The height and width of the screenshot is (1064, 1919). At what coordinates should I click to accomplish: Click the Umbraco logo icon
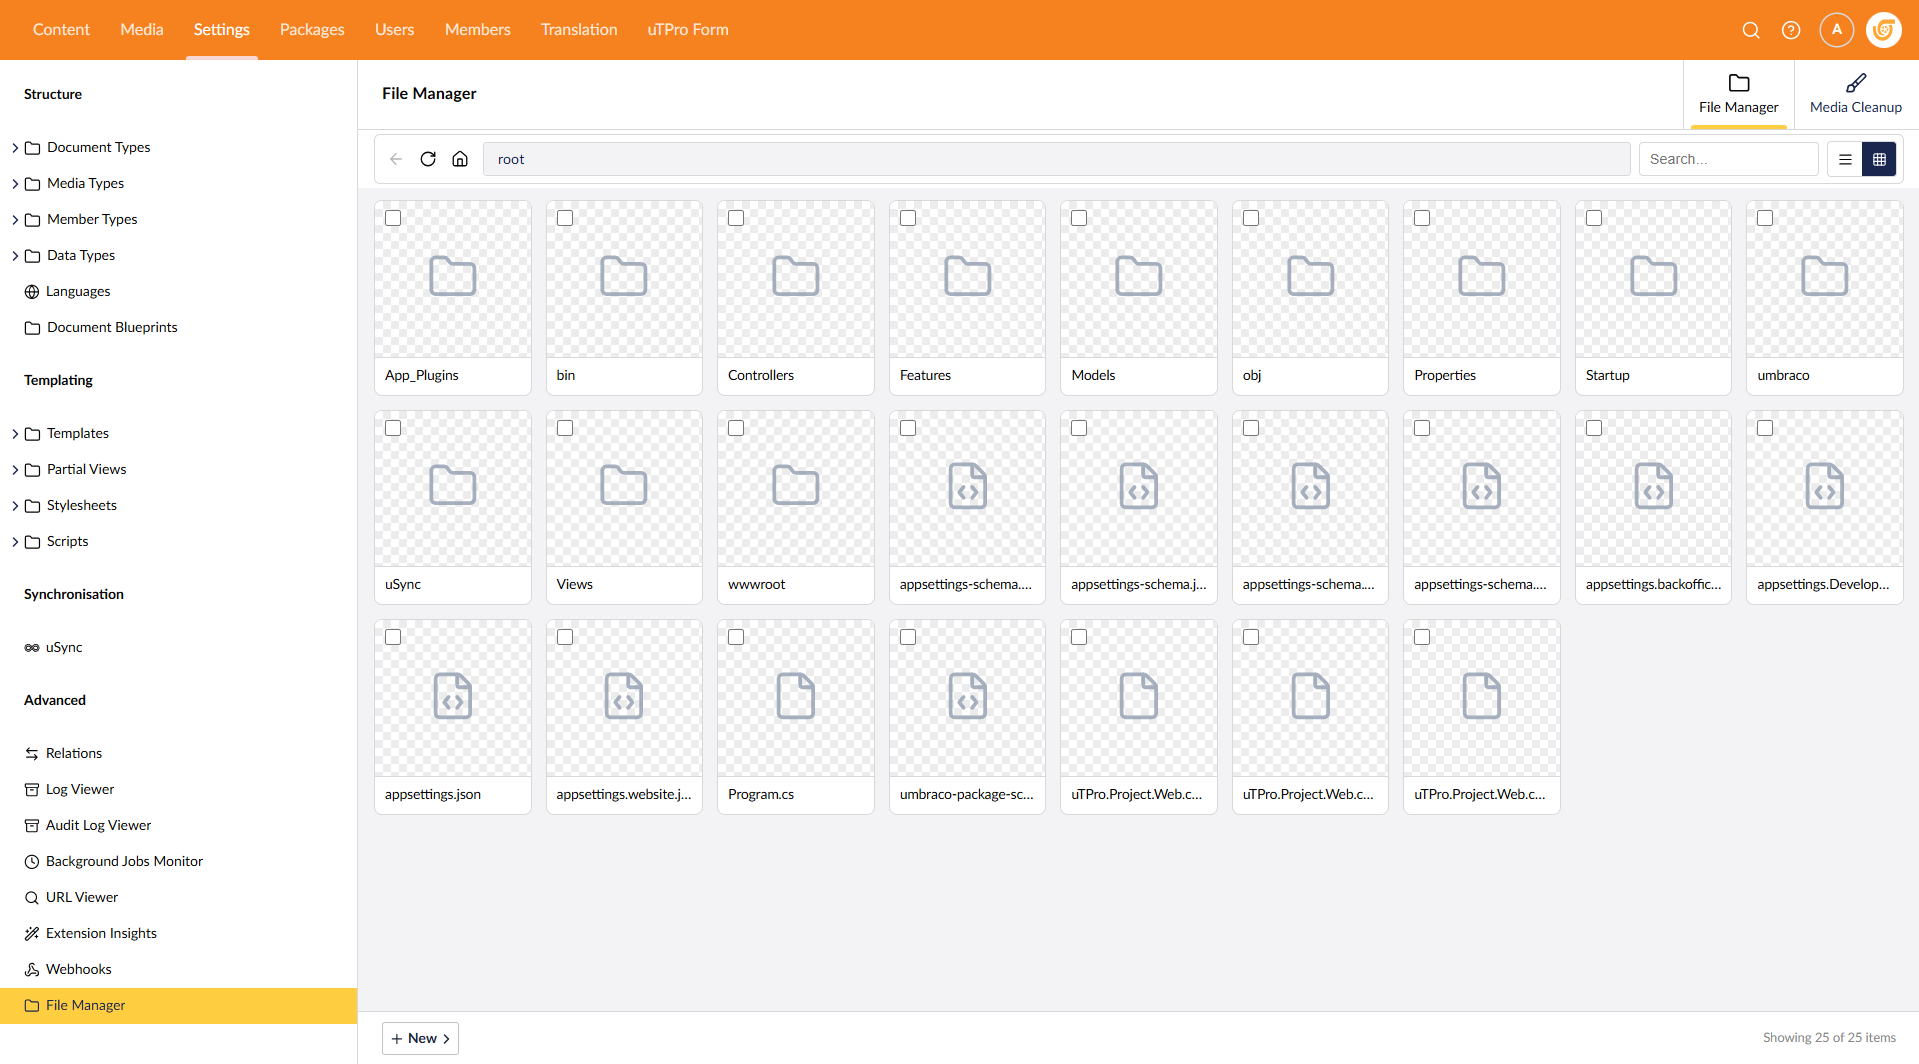coord(1884,30)
